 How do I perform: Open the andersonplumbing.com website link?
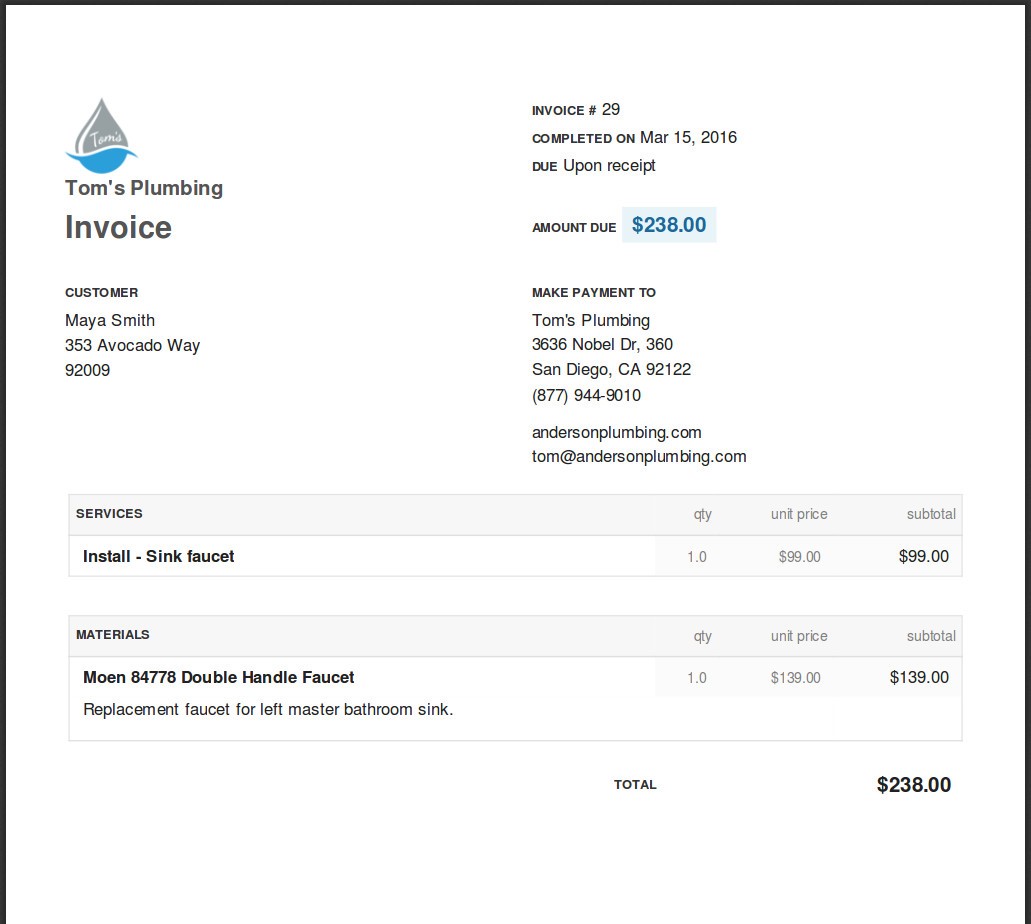click(616, 433)
